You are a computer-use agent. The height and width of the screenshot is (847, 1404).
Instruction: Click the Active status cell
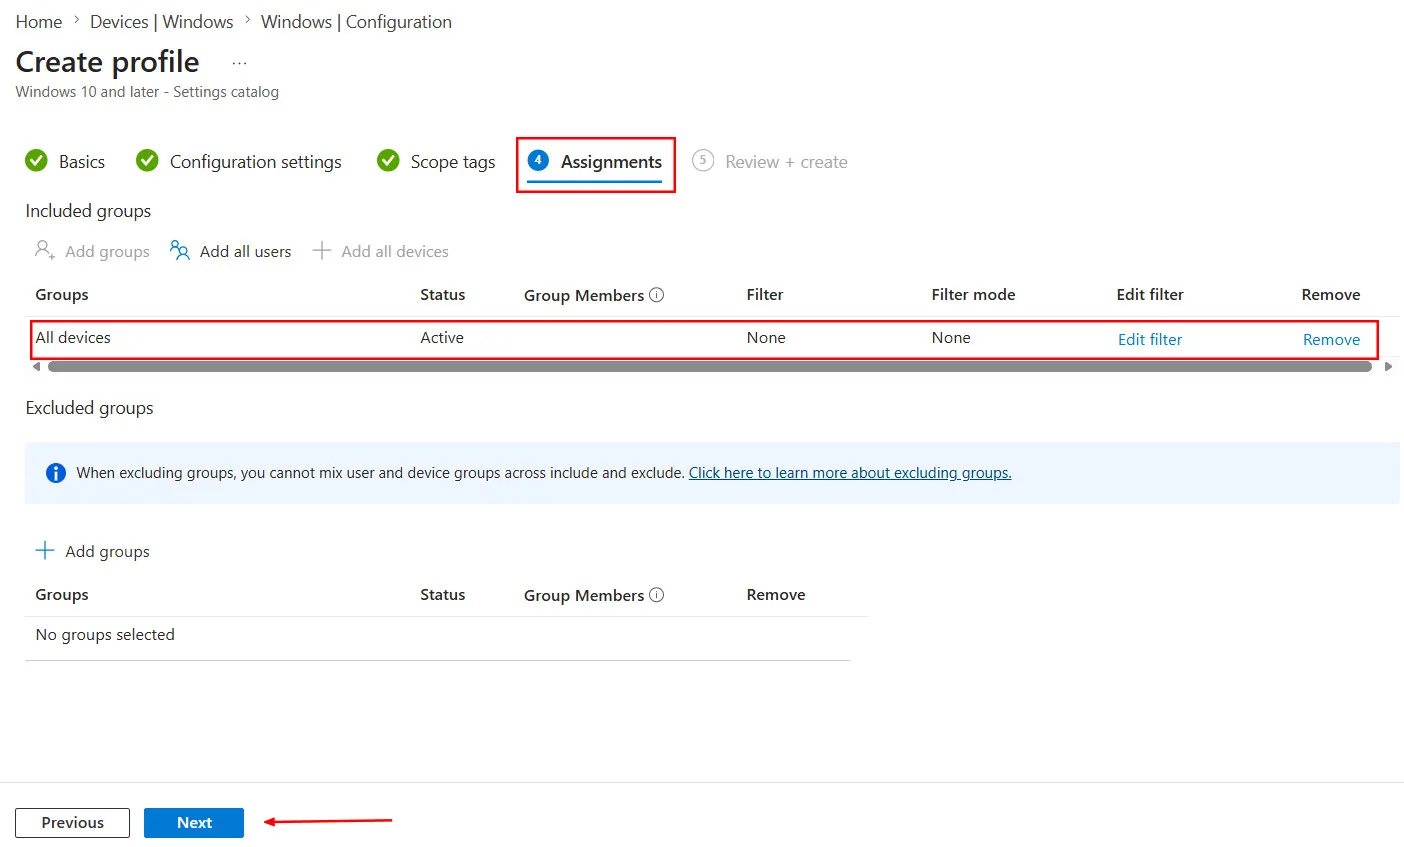(442, 338)
